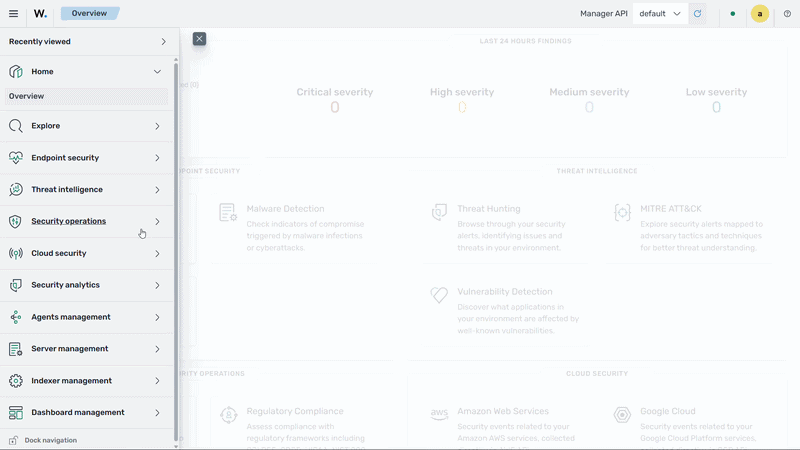Click the Security analytics icon
800x450 pixels.
[16, 285]
